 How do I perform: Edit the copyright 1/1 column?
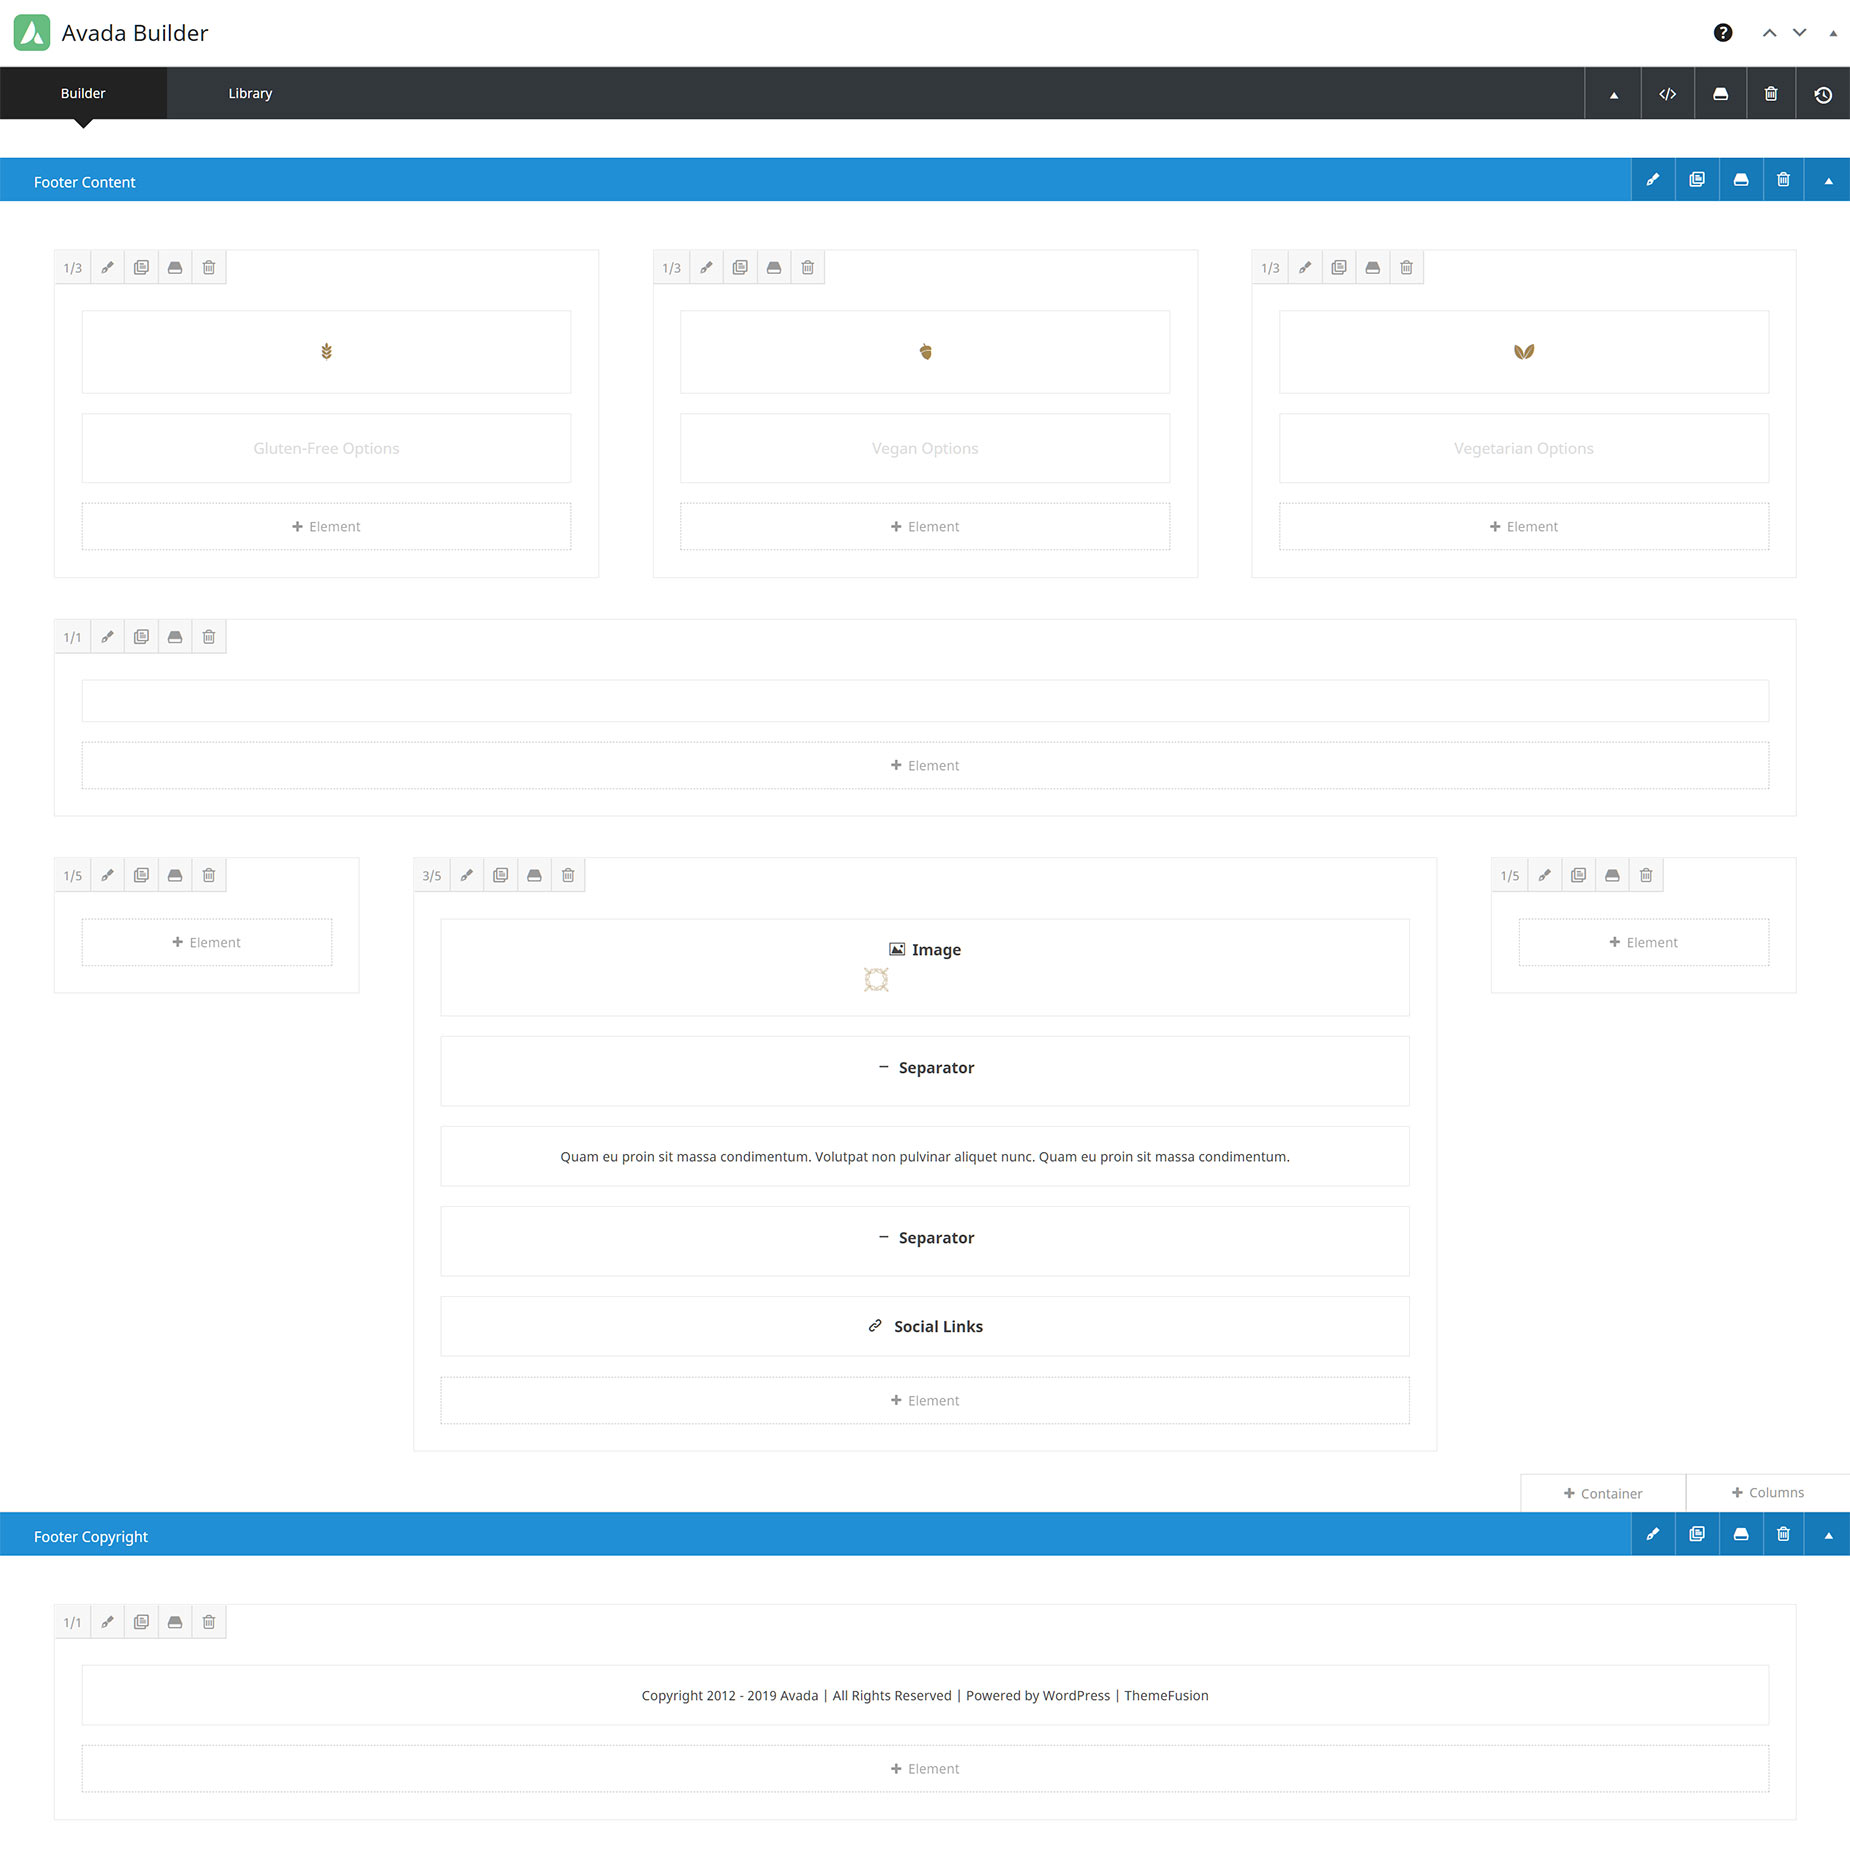click(107, 1622)
